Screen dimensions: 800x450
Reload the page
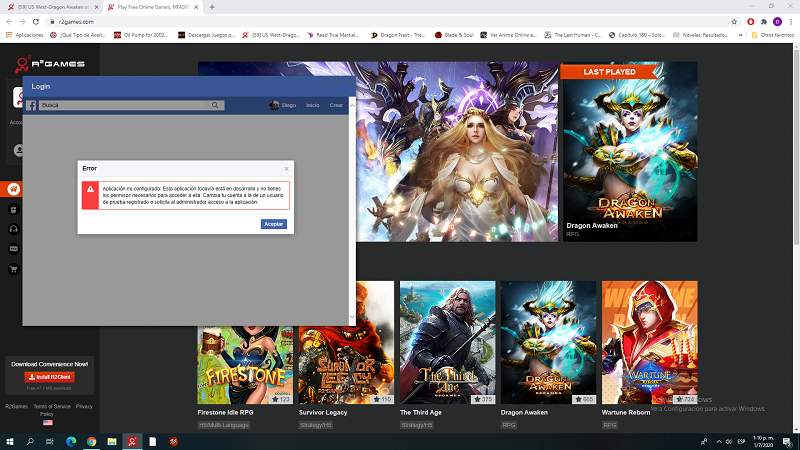(x=37, y=20)
